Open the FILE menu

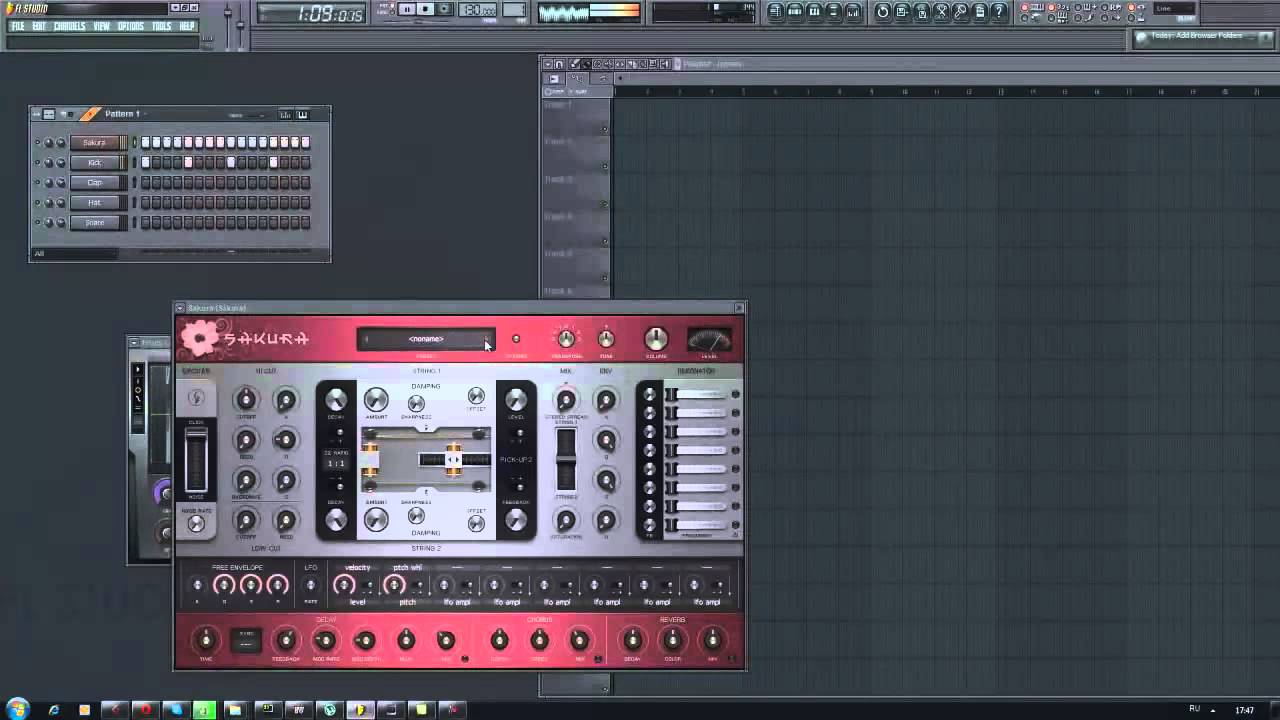click(x=17, y=26)
